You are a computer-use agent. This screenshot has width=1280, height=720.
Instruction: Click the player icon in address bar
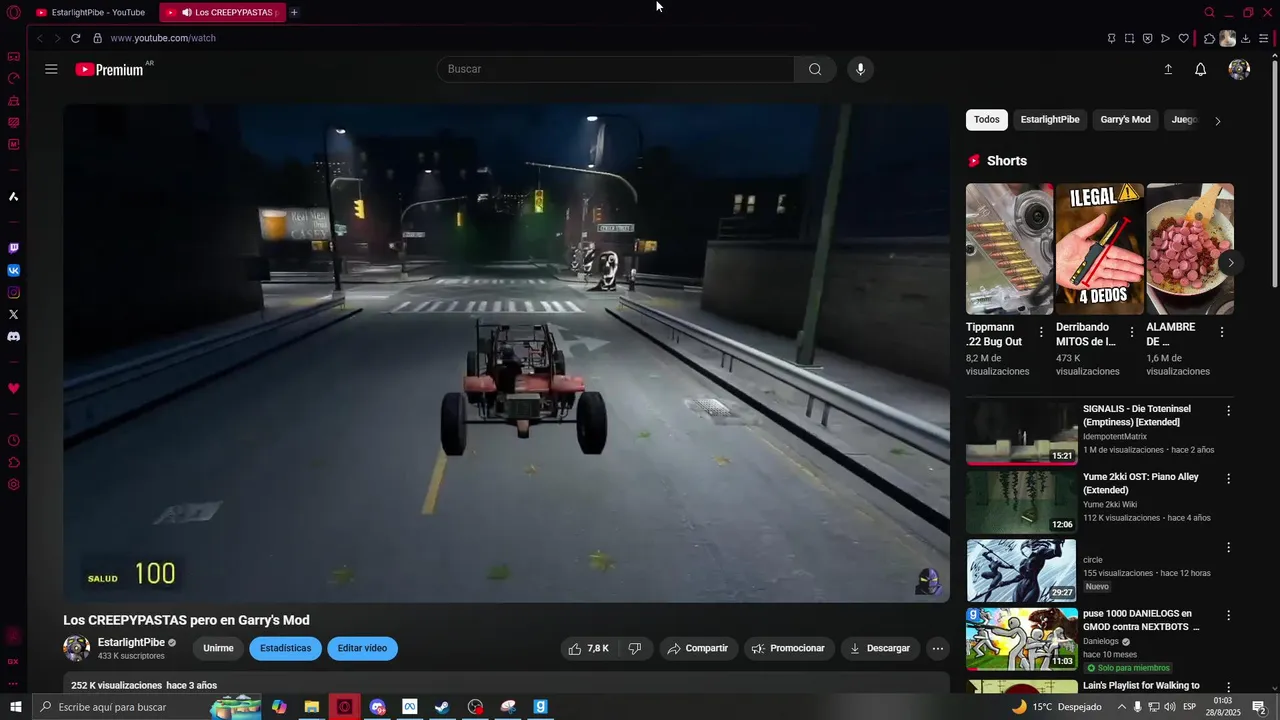(1165, 38)
